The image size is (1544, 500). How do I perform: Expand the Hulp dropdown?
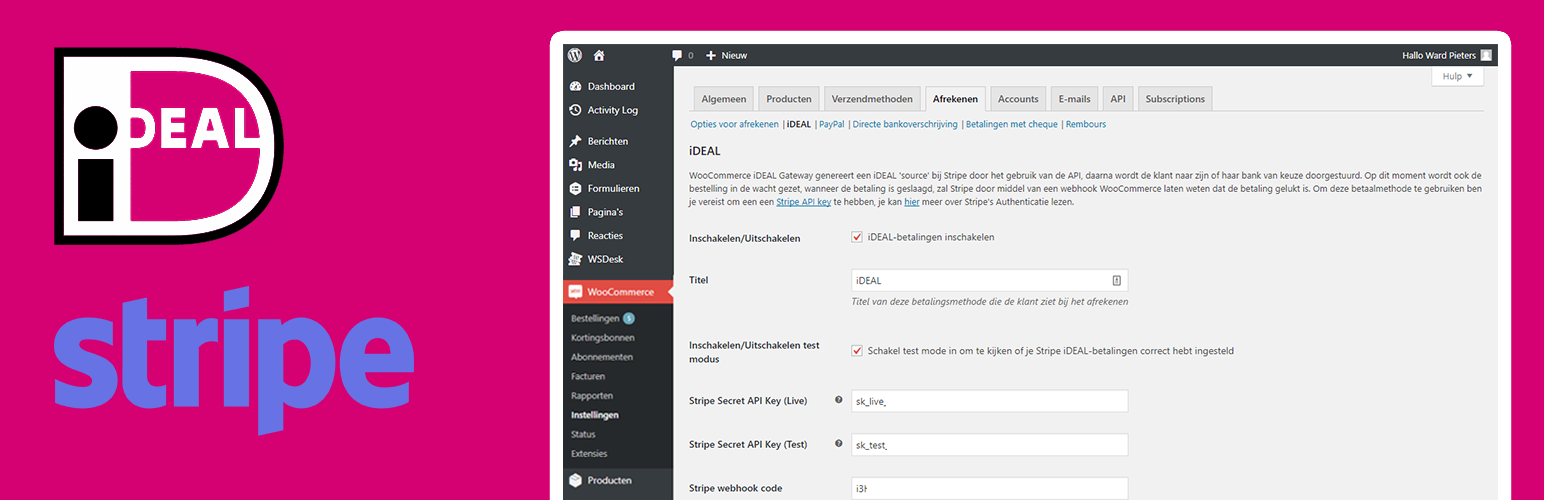tap(1458, 76)
